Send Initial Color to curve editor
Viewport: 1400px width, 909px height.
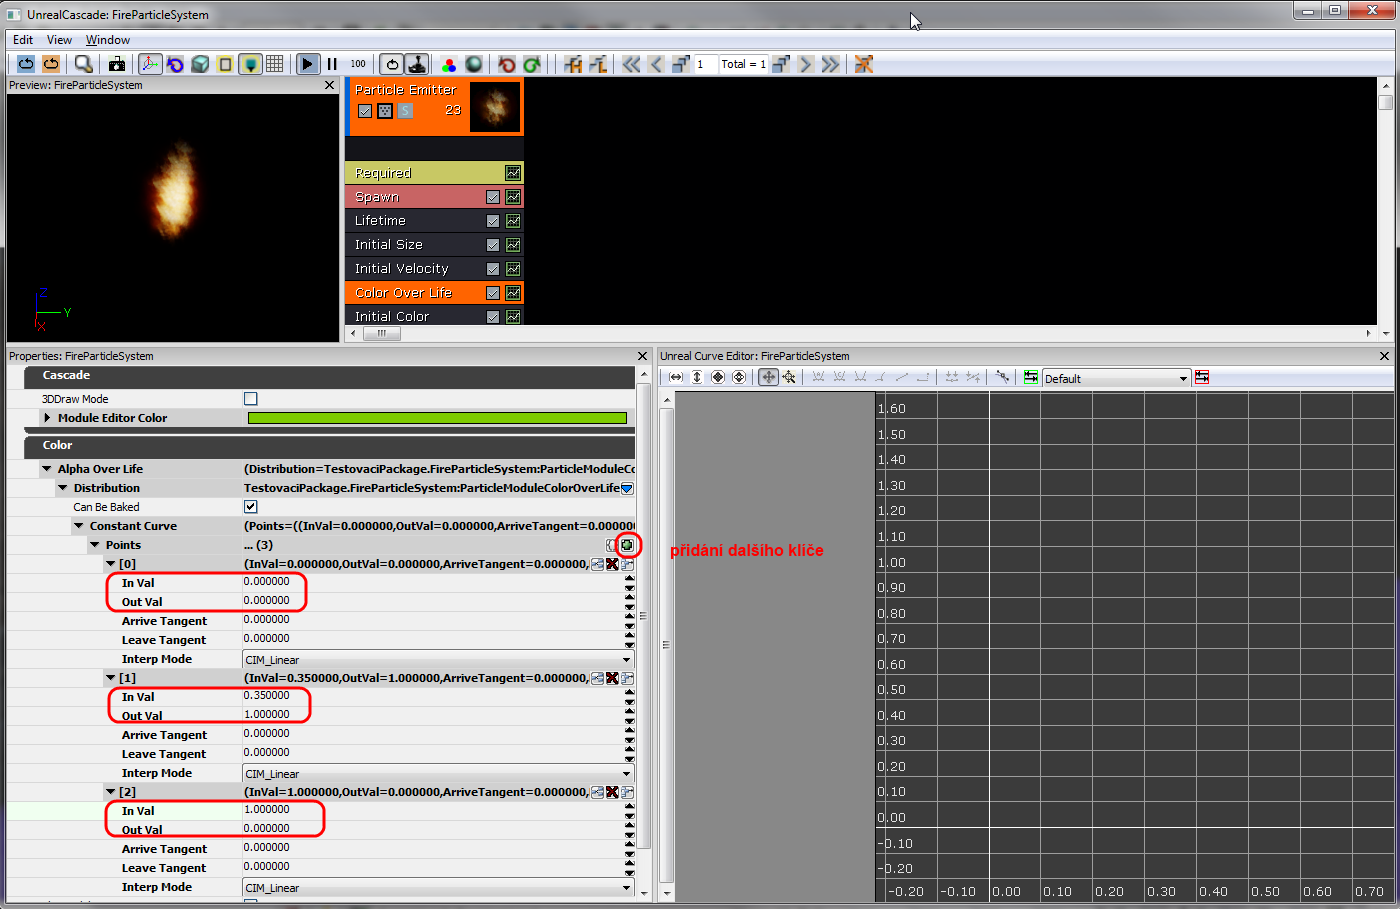pyautogui.click(x=513, y=317)
